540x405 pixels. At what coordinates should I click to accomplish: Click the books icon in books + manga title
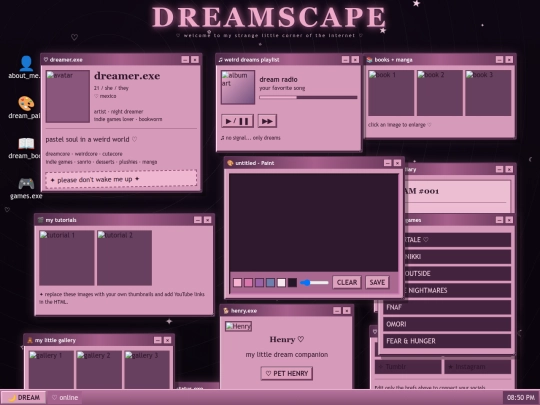pos(370,60)
